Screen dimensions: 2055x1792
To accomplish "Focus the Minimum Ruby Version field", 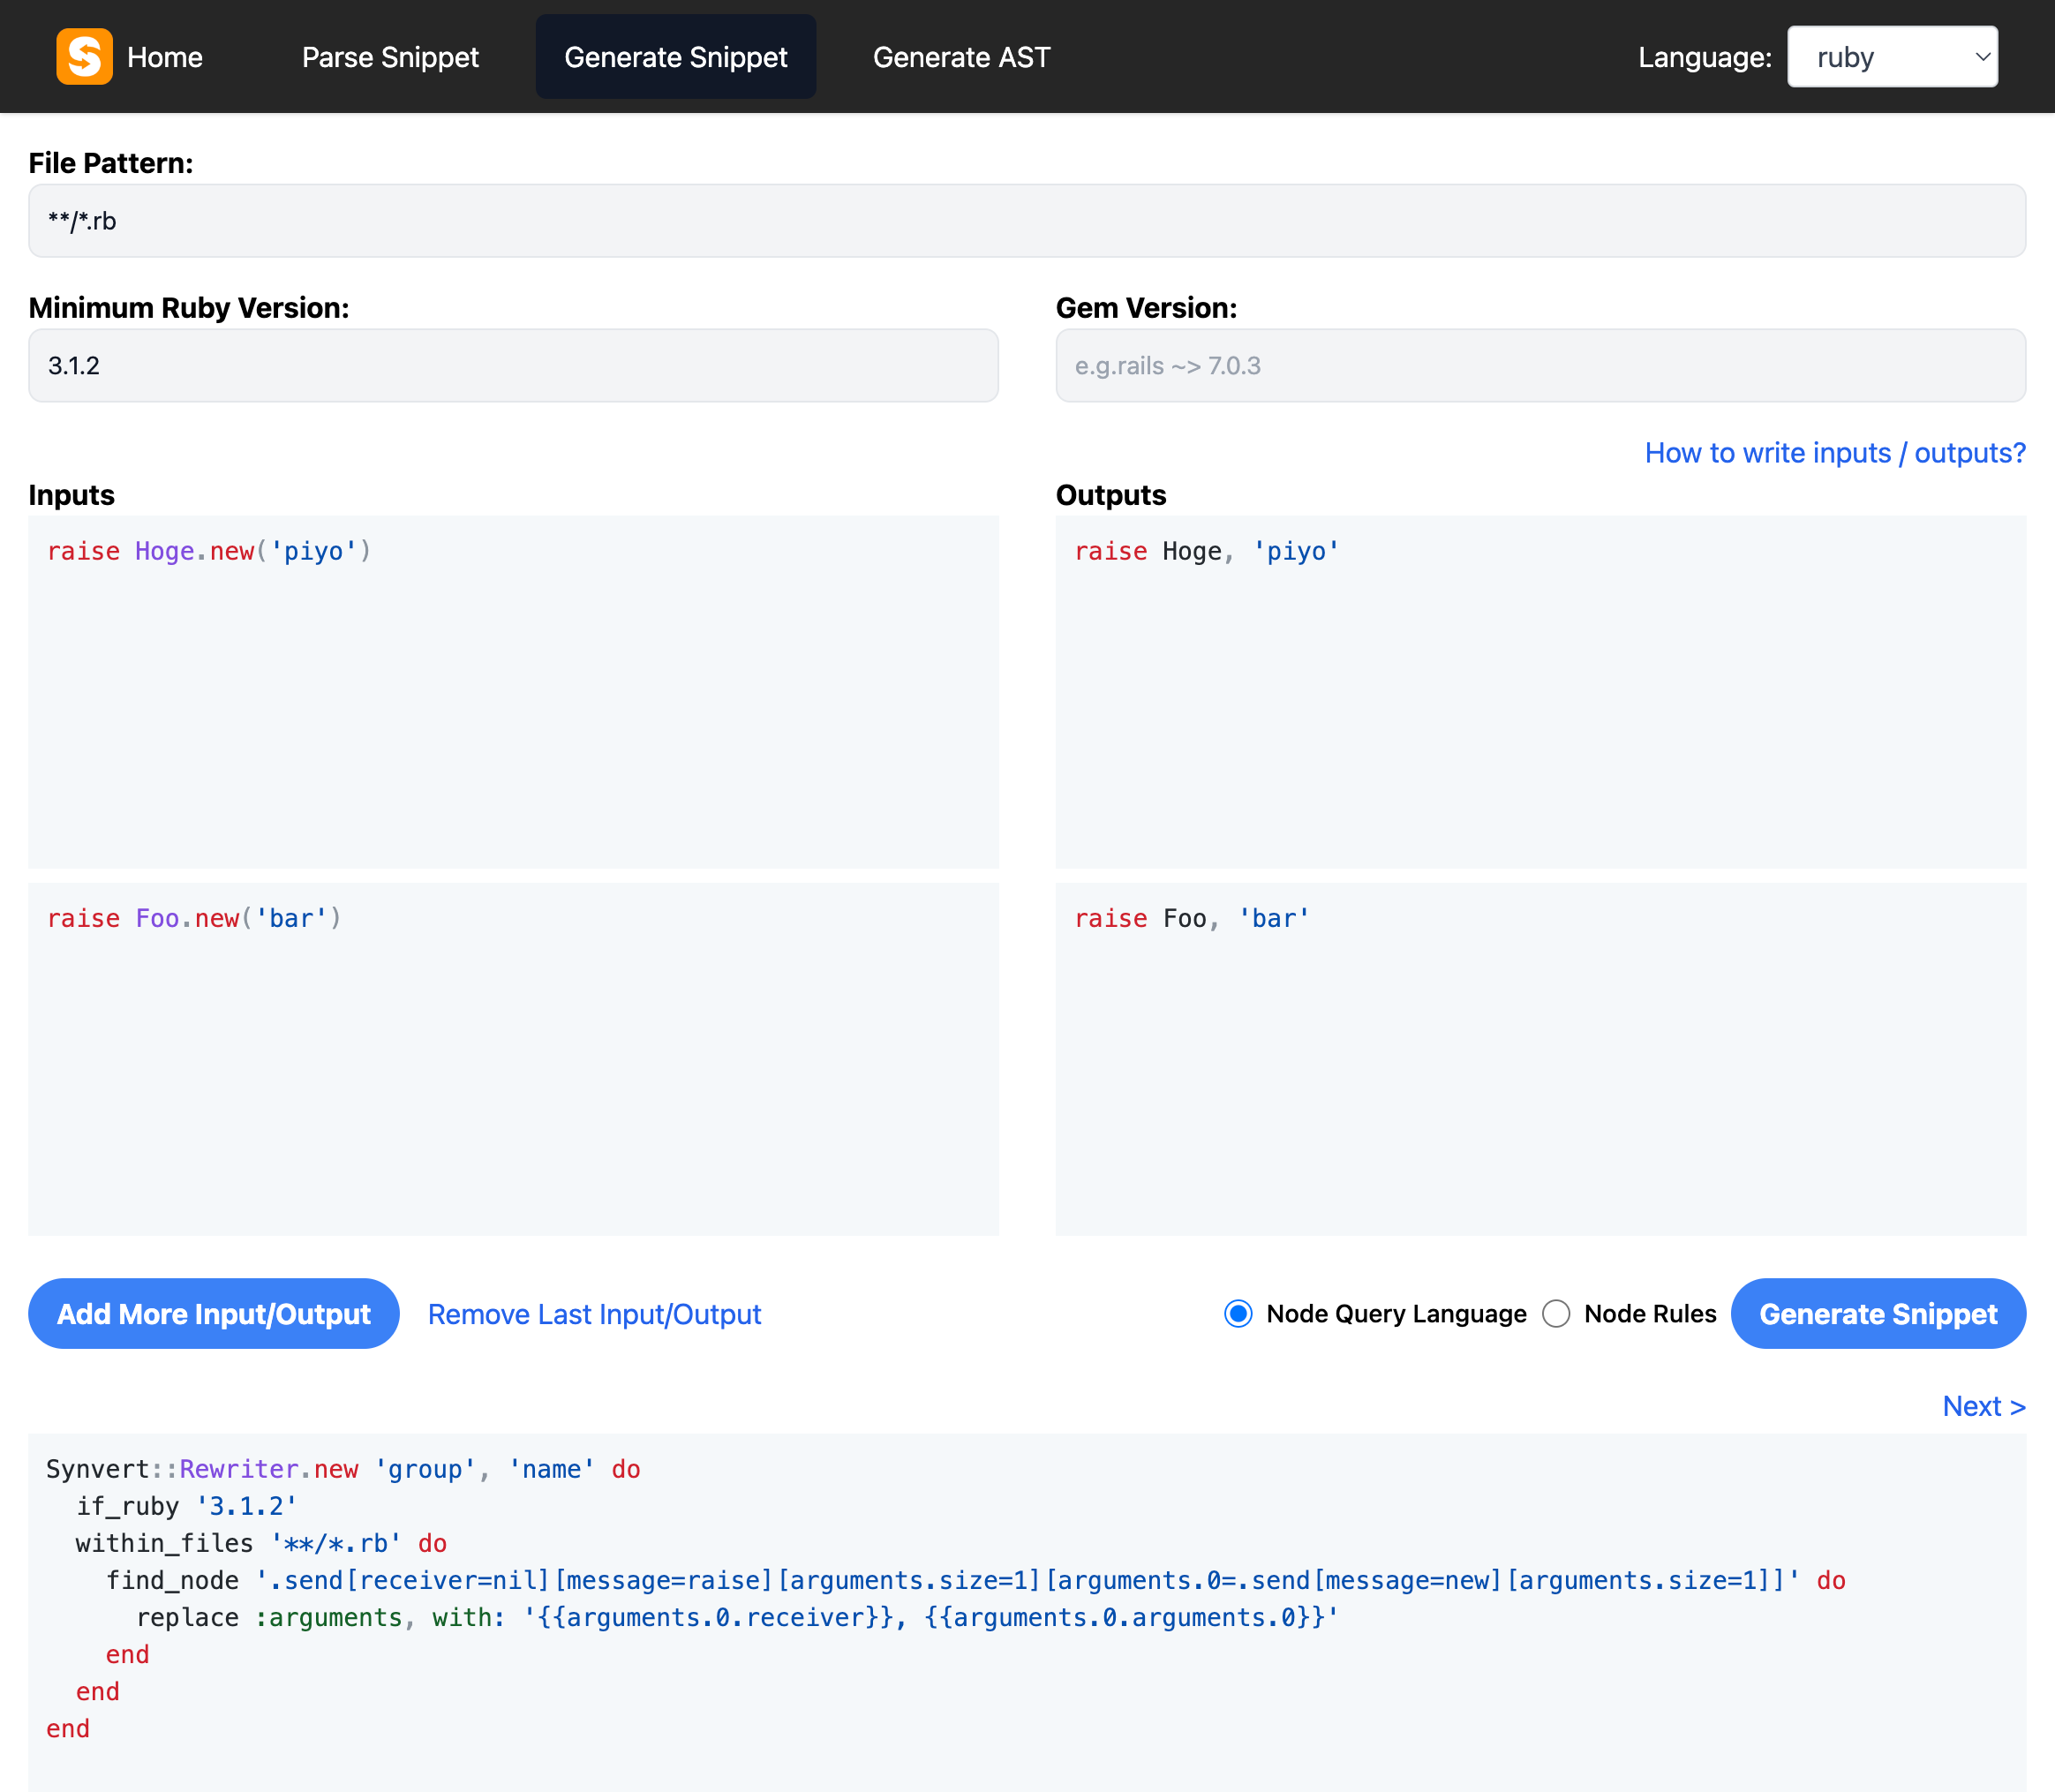I will (x=512, y=366).
